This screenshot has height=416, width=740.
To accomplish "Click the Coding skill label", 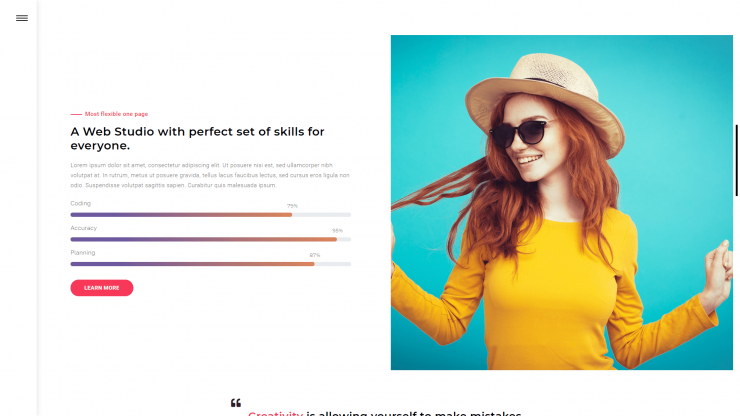I will pyautogui.click(x=81, y=204).
